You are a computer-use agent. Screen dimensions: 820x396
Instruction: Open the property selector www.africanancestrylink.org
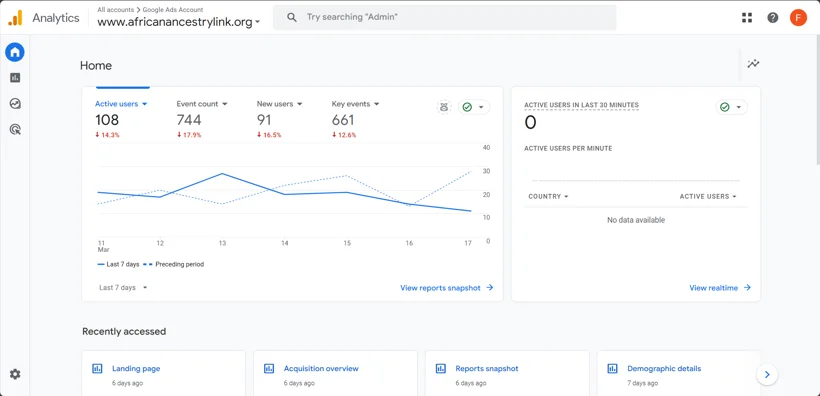pos(178,22)
